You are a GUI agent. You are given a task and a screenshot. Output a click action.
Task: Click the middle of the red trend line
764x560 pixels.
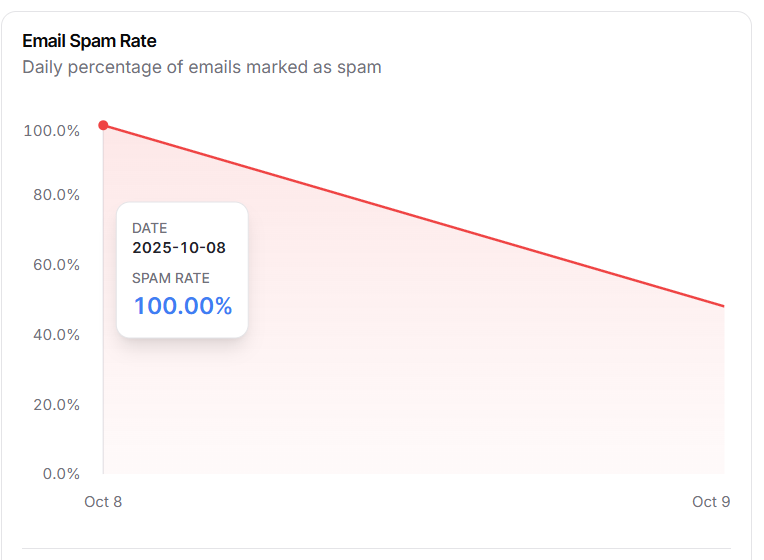click(413, 216)
